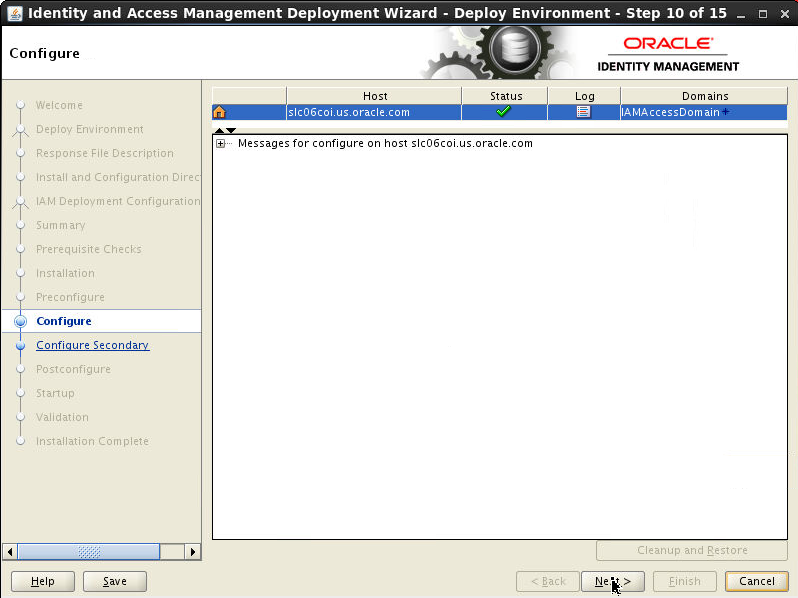This screenshot has height=598, width=798.
Task: Click the Preconfigure step
Action: [70, 297]
